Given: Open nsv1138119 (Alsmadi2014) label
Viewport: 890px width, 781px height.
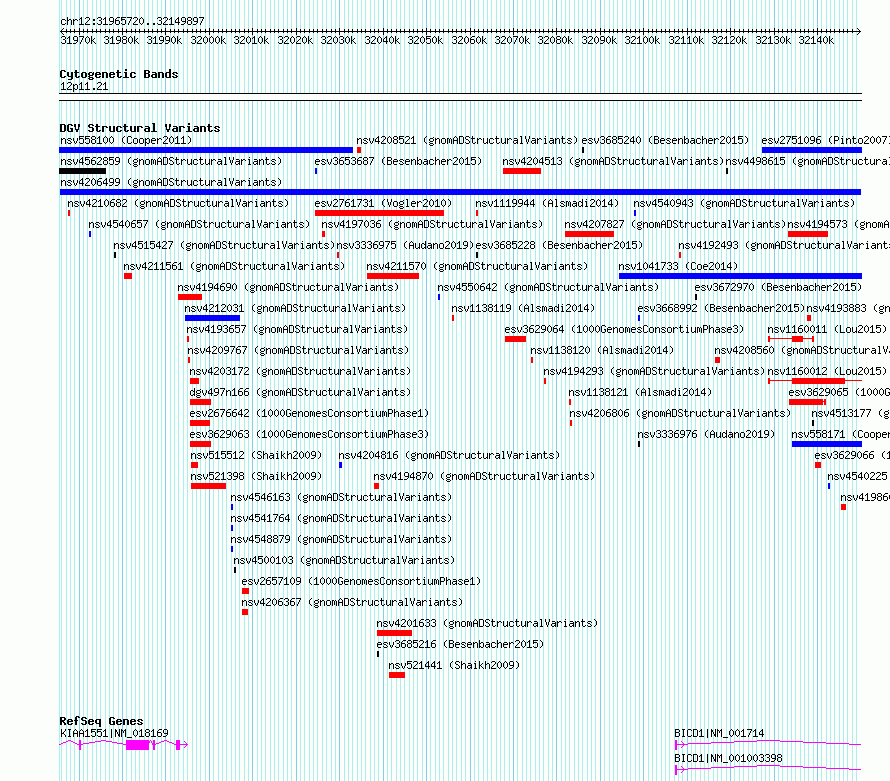Looking at the screenshot, I should coord(523,308).
